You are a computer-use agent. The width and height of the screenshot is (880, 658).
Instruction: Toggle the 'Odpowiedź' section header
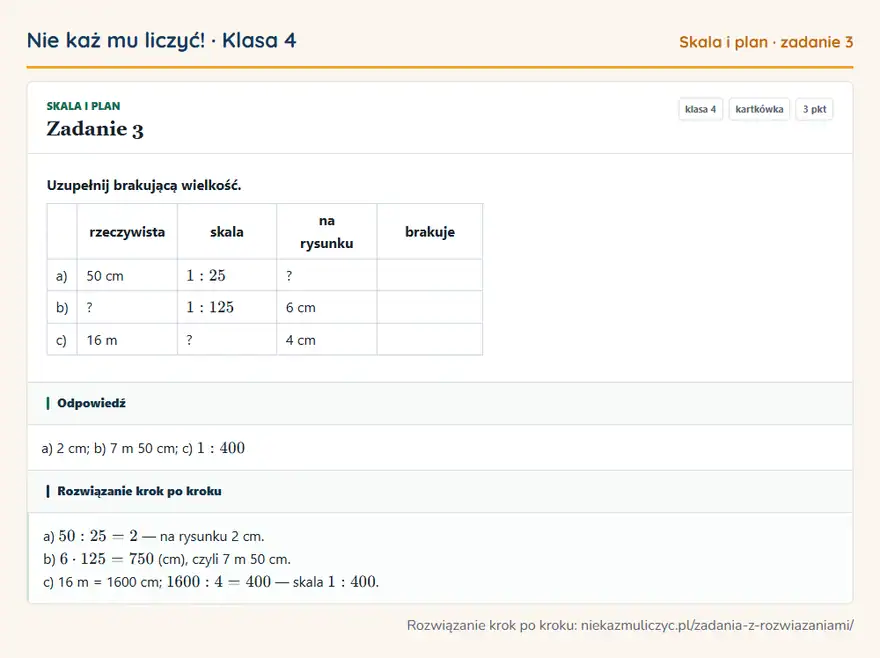pos(440,403)
